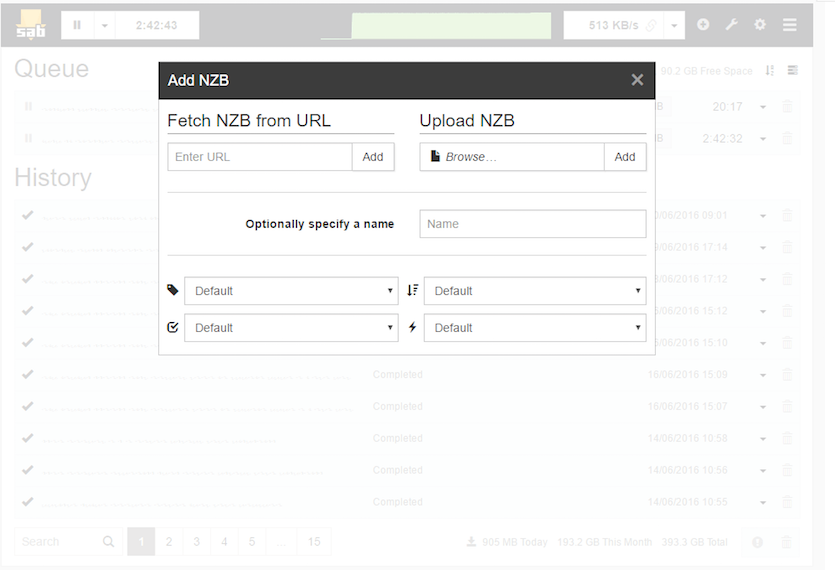Expand the 16/06/2016 15:07 history entry
This screenshot has height=570, width=835.
(763, 407)
